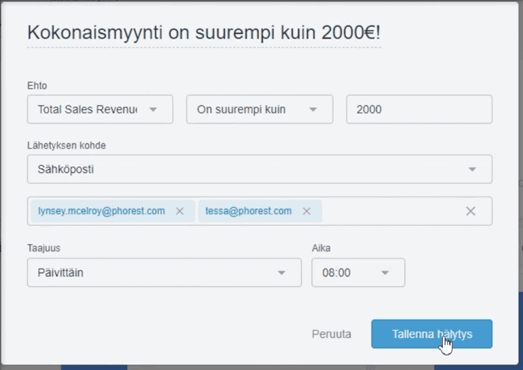
Task: Click Peruuta to cancel
Action: tap(332, 334)
